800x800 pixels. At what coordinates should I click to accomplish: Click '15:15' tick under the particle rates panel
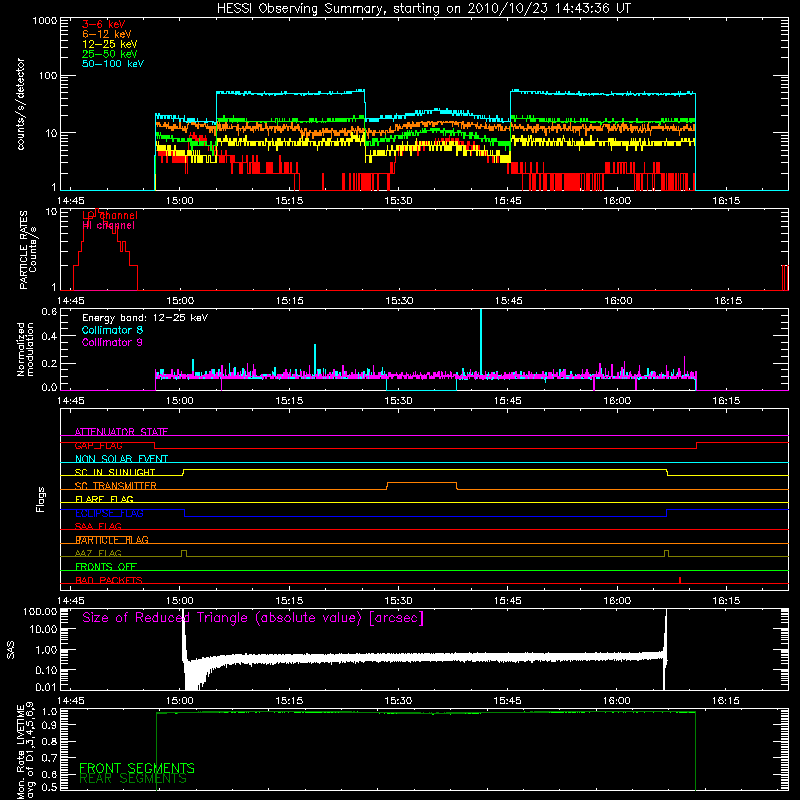coord(289,301)
